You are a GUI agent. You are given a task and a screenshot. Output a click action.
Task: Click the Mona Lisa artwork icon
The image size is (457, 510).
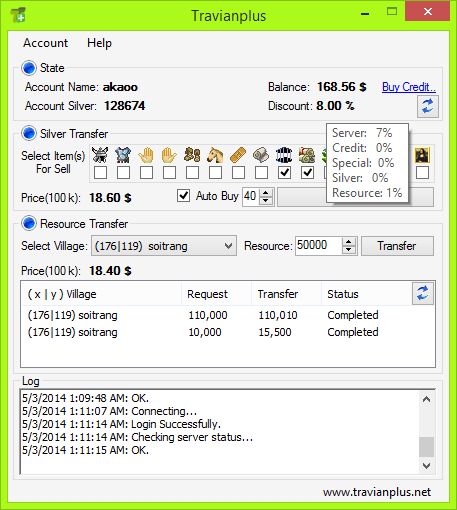coord(422,155)
